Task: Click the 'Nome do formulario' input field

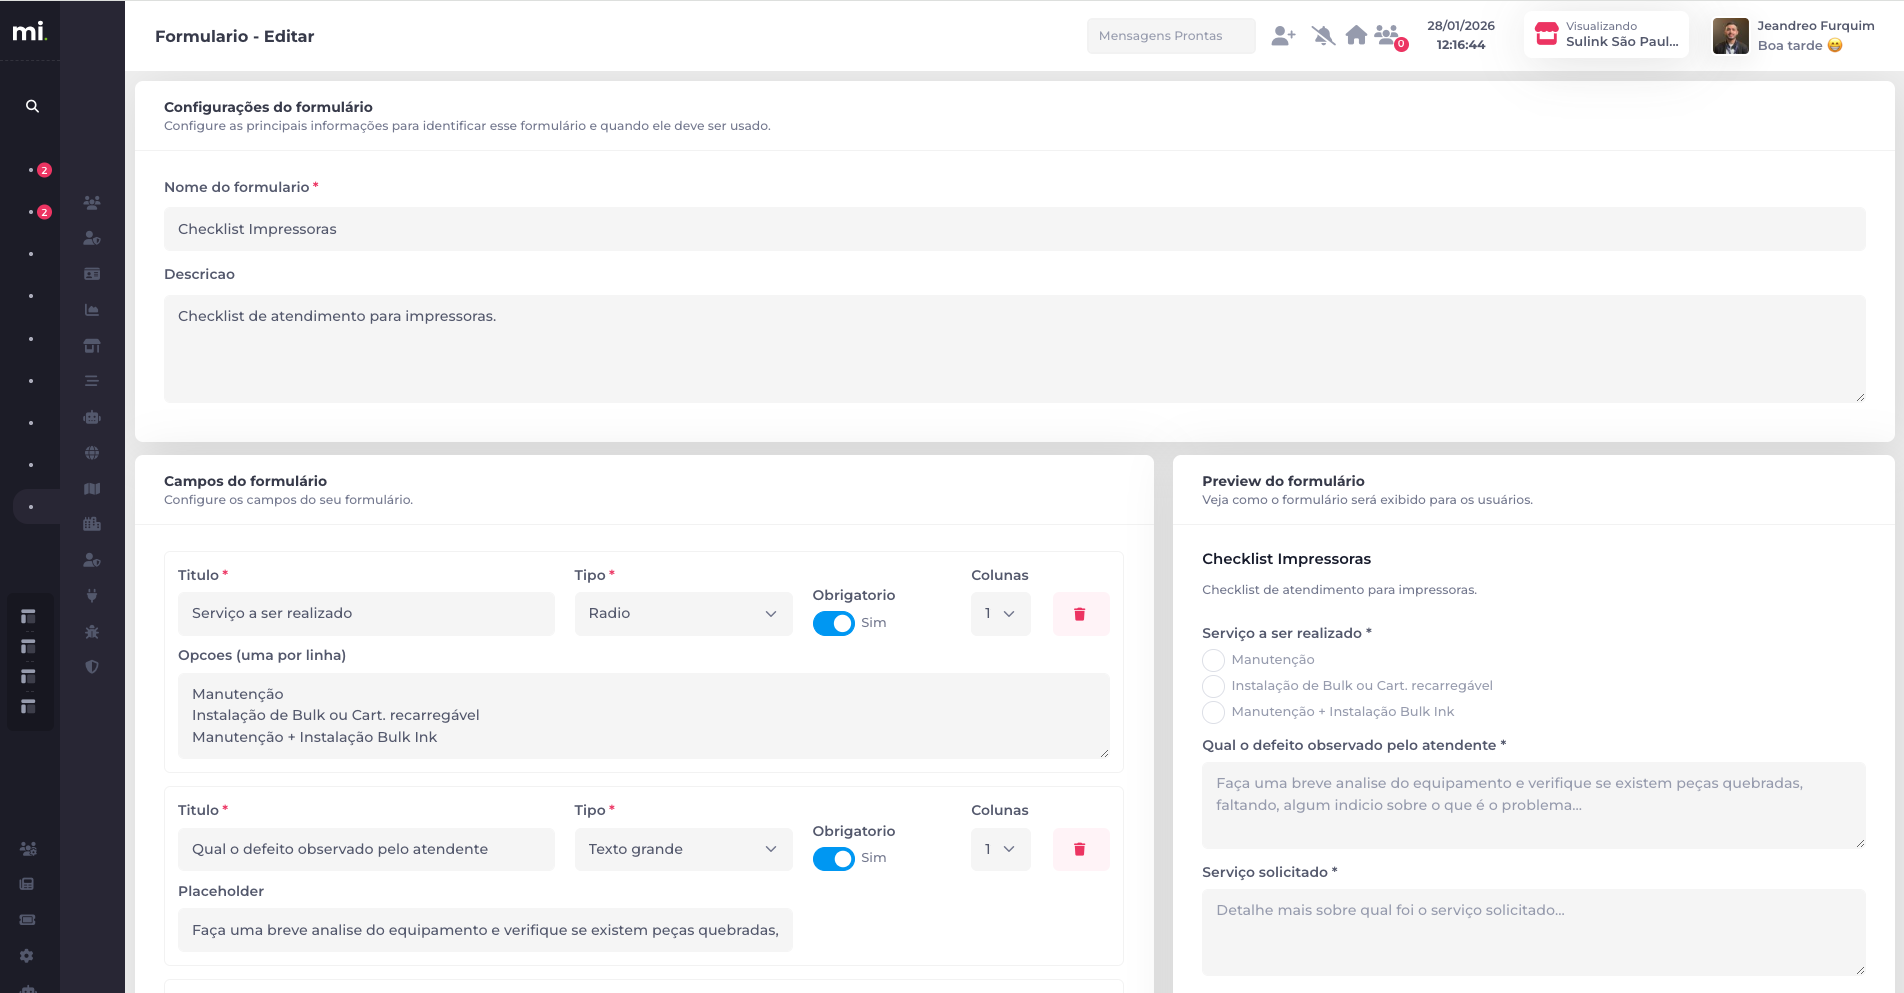Action: (1014, 229)
